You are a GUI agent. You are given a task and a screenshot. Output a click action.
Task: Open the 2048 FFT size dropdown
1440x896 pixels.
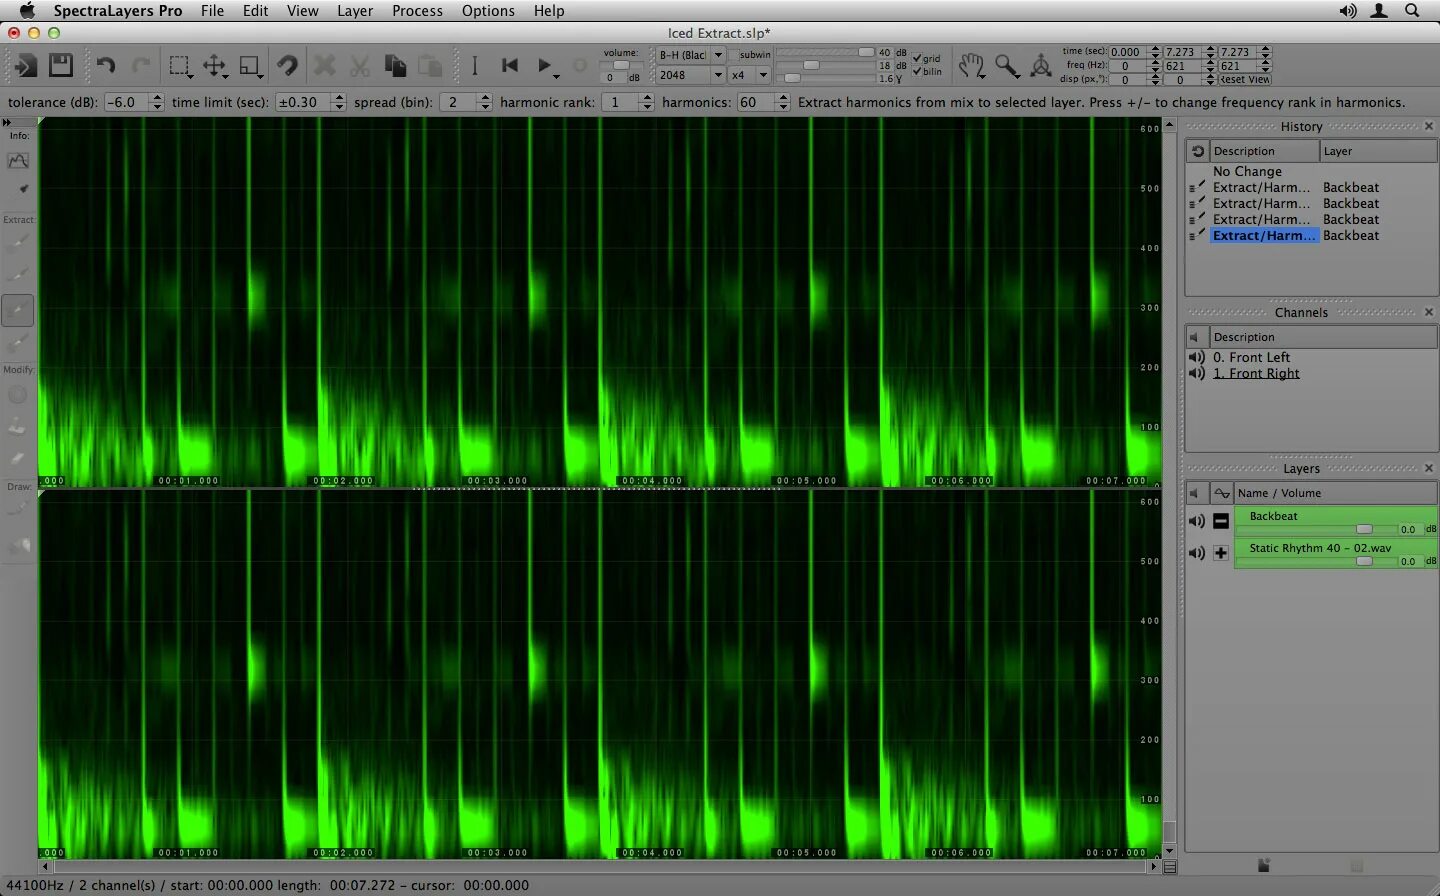coord(690,75)
